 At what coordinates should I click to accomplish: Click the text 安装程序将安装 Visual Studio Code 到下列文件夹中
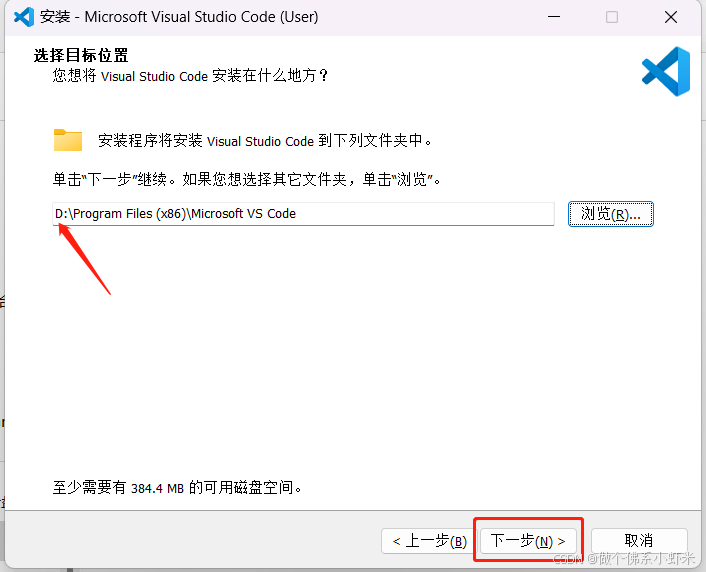tap(265, 141)
